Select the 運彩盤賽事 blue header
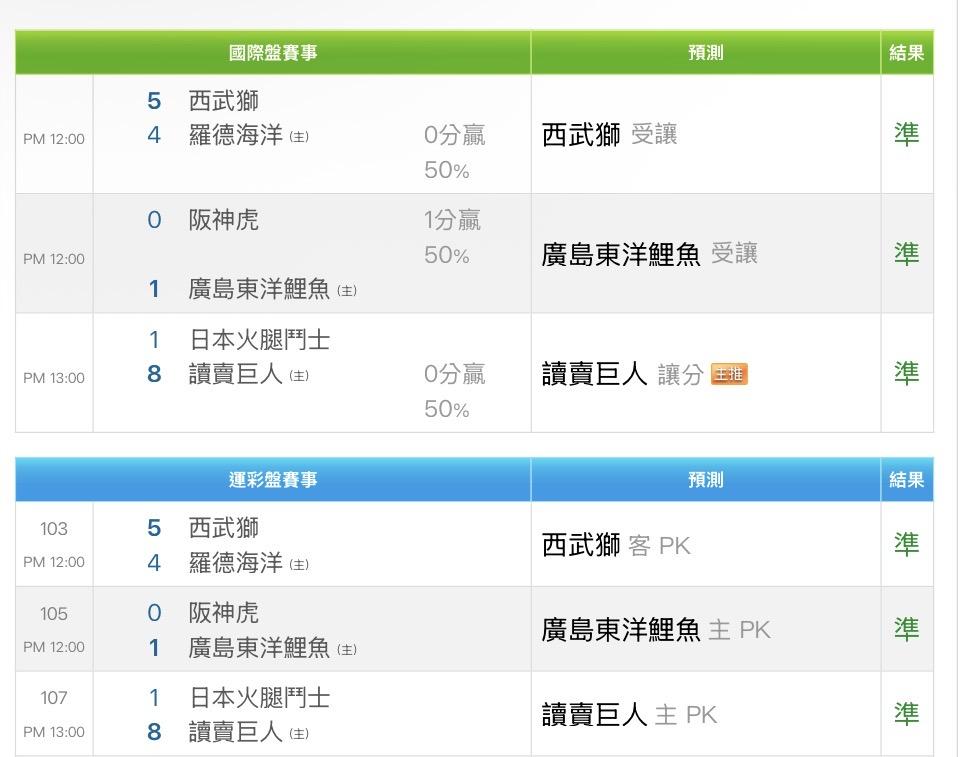The height and width of the screenshot is (757, 970). pos(273,480)
